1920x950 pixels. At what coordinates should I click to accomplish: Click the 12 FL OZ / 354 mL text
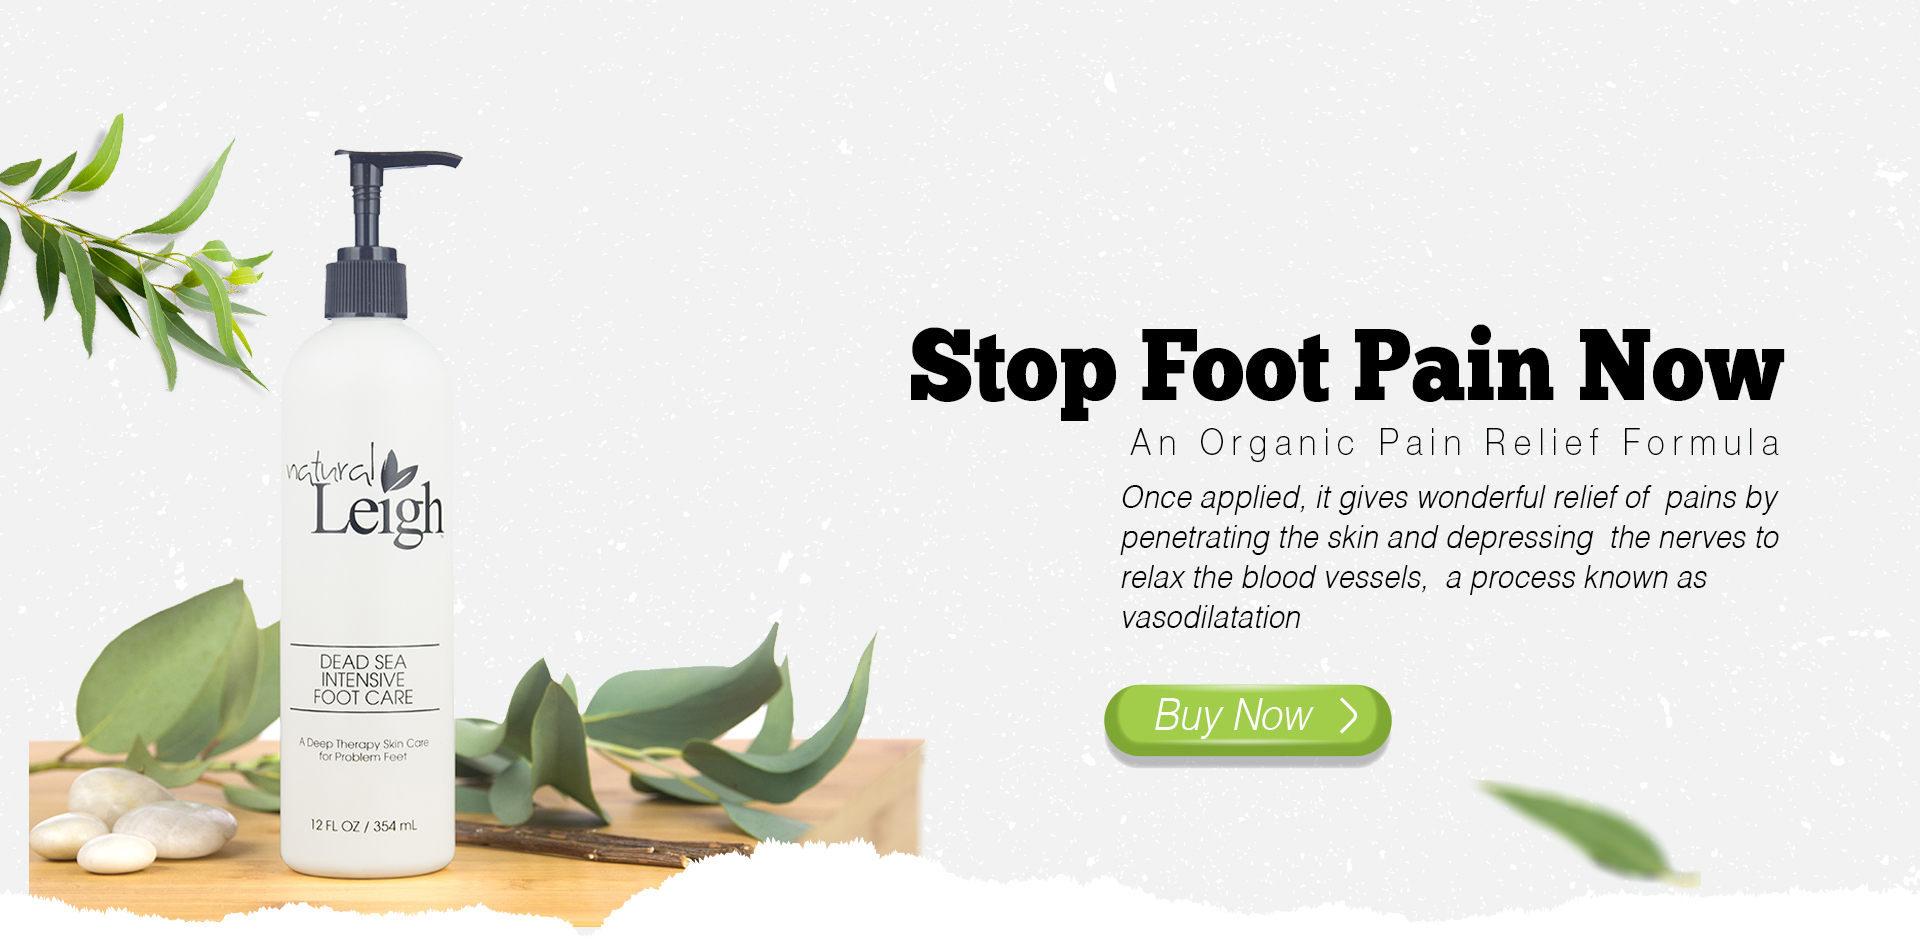(364, 826)
